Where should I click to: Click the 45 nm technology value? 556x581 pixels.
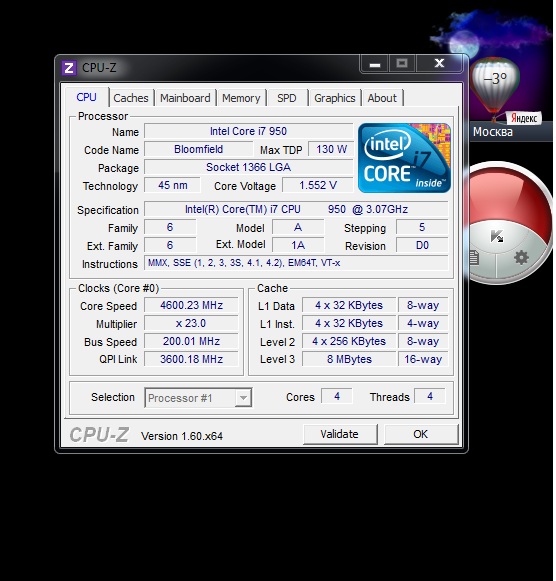[173, 185]
